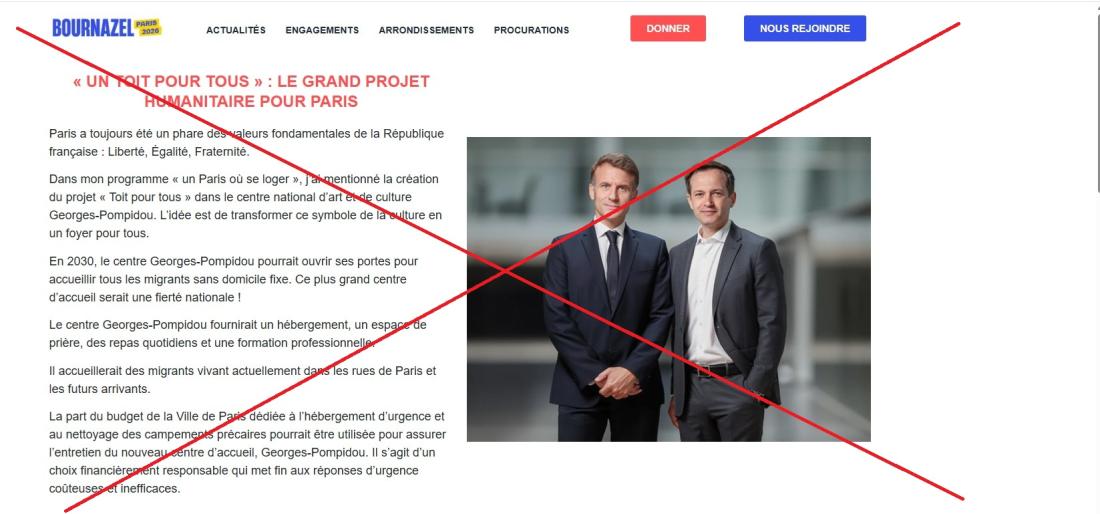Image resolution: width=1100 pixels, height=514 pixels.
Task: Click the Bournazel logo
Action: point(107,28)
